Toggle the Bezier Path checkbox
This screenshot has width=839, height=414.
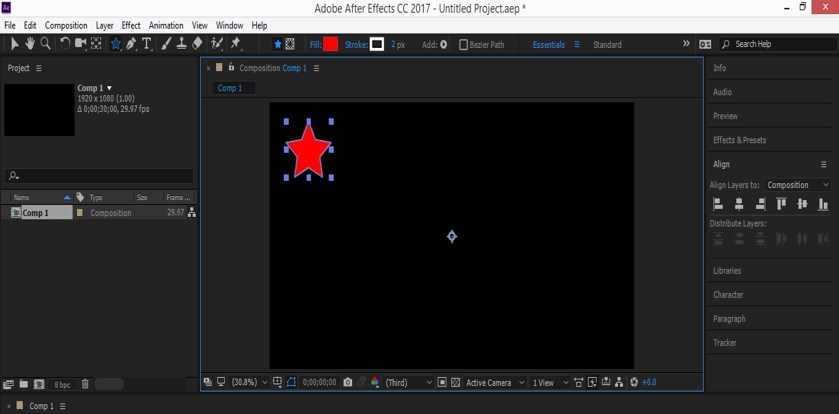click(463, 45)
